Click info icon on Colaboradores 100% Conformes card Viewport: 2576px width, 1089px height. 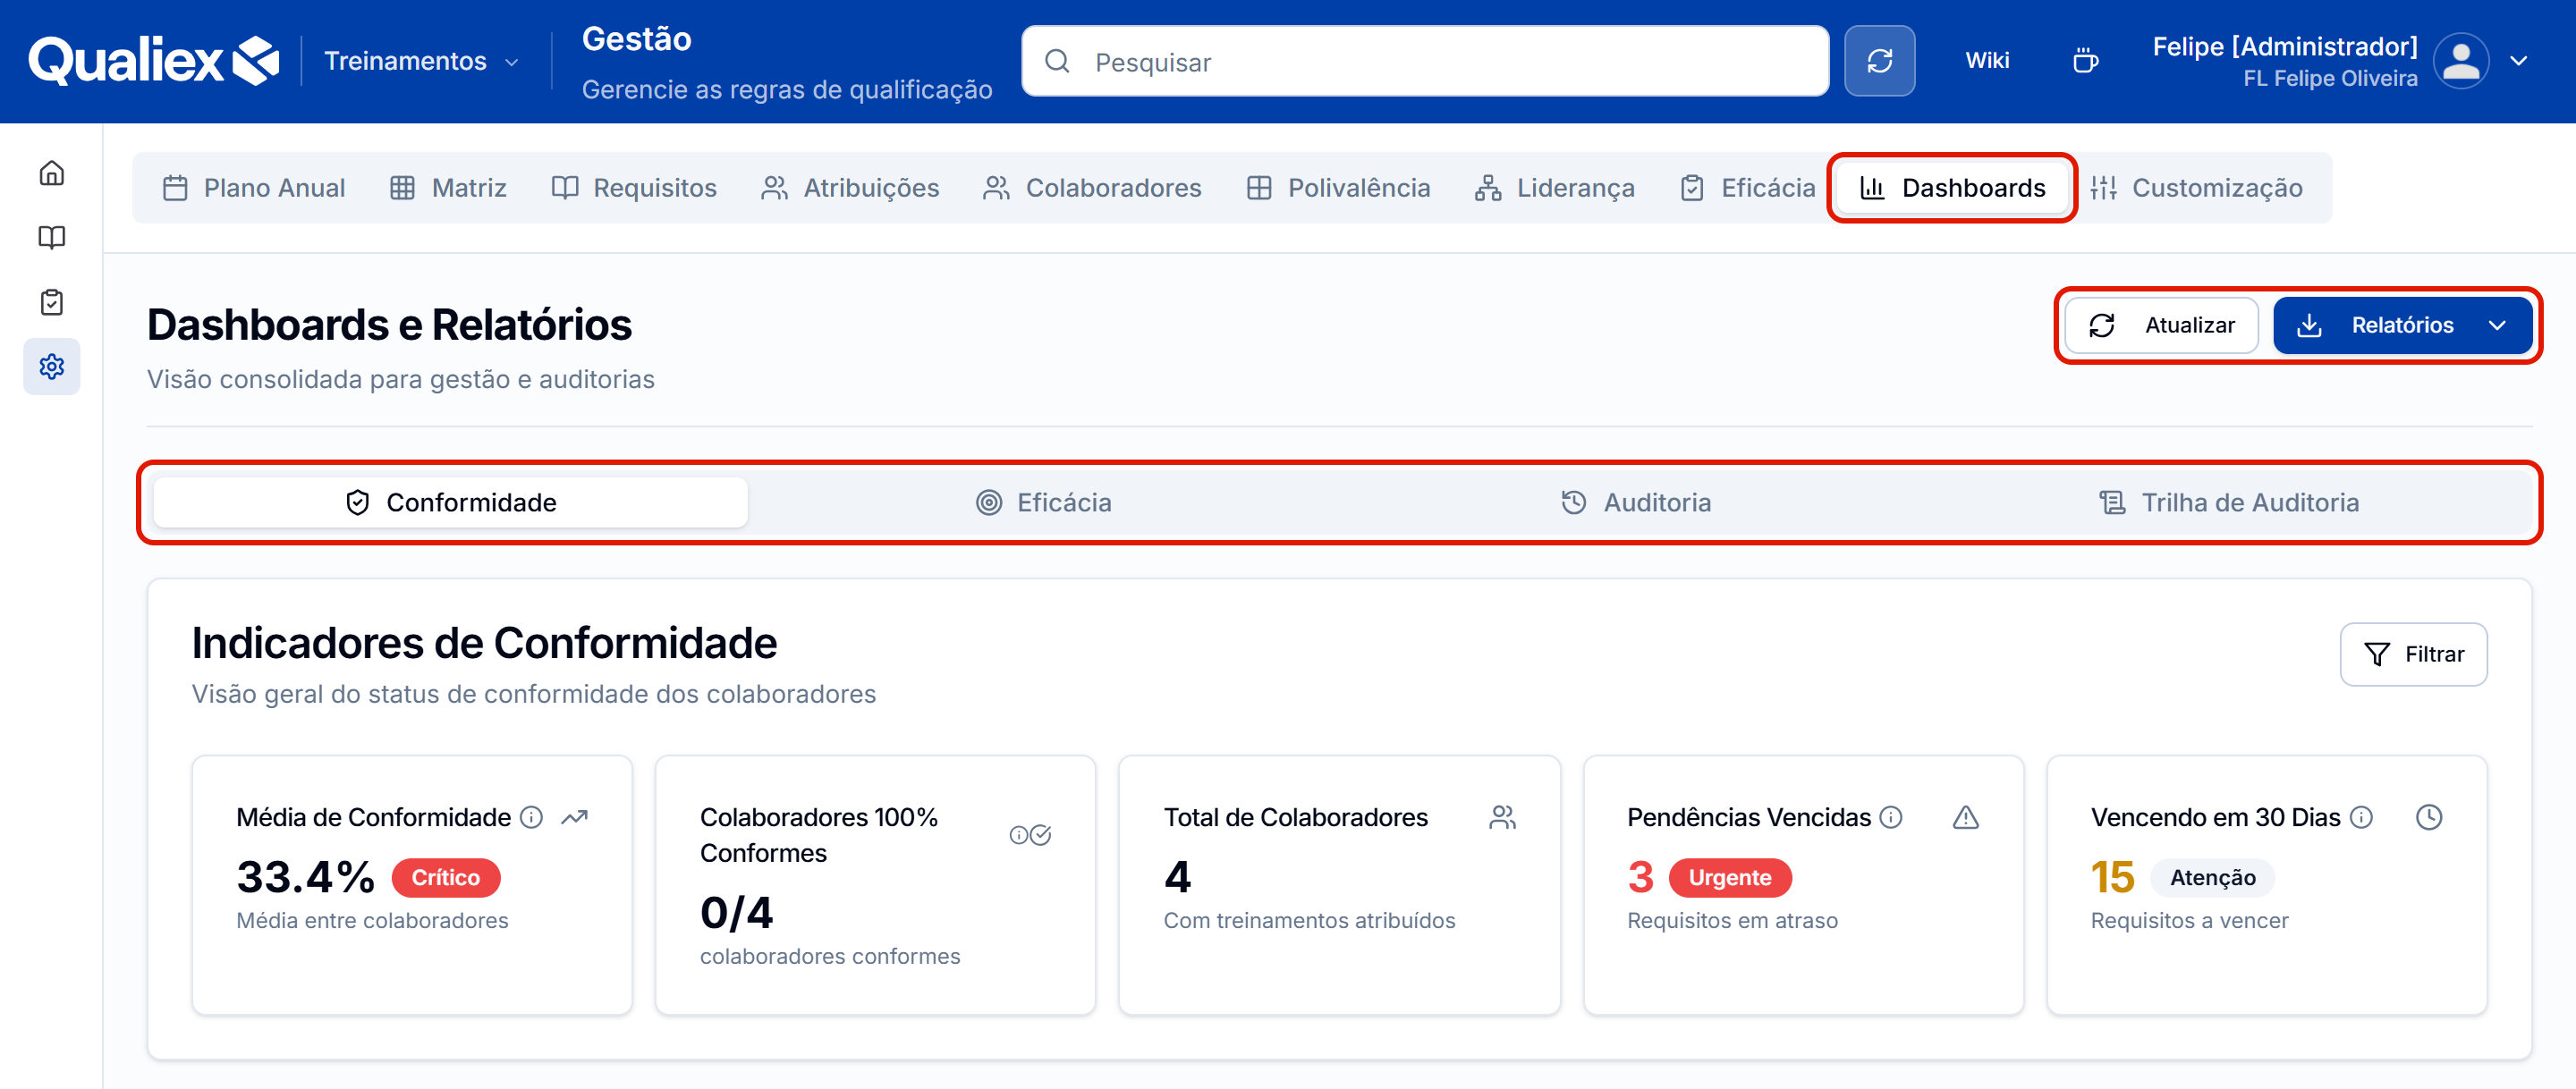(1018, 835)
